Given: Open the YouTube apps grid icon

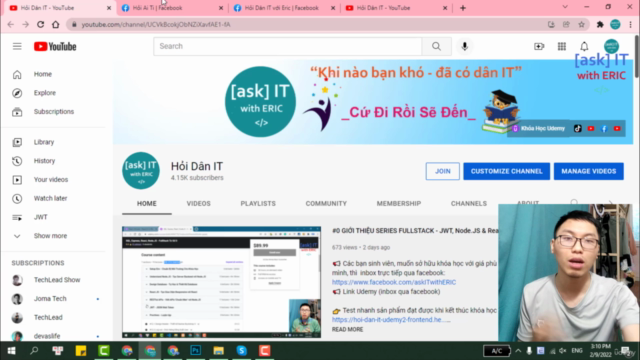Looking at the screenshot, I should coord(562,46).
